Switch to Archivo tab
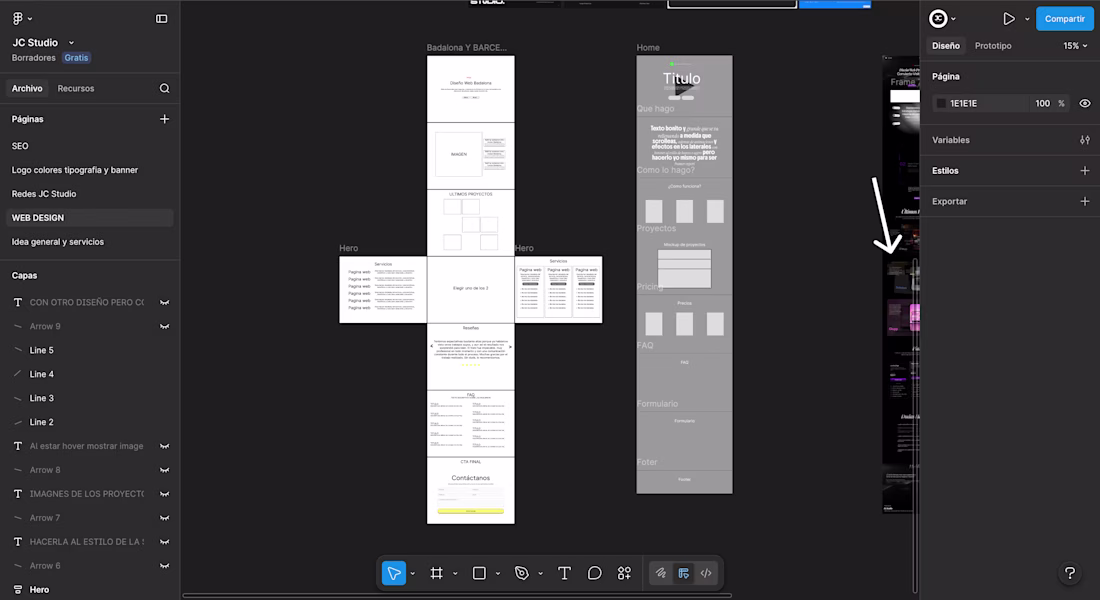Image resolution: width=1100 pixels, height=600 pixels. point(27,88)
